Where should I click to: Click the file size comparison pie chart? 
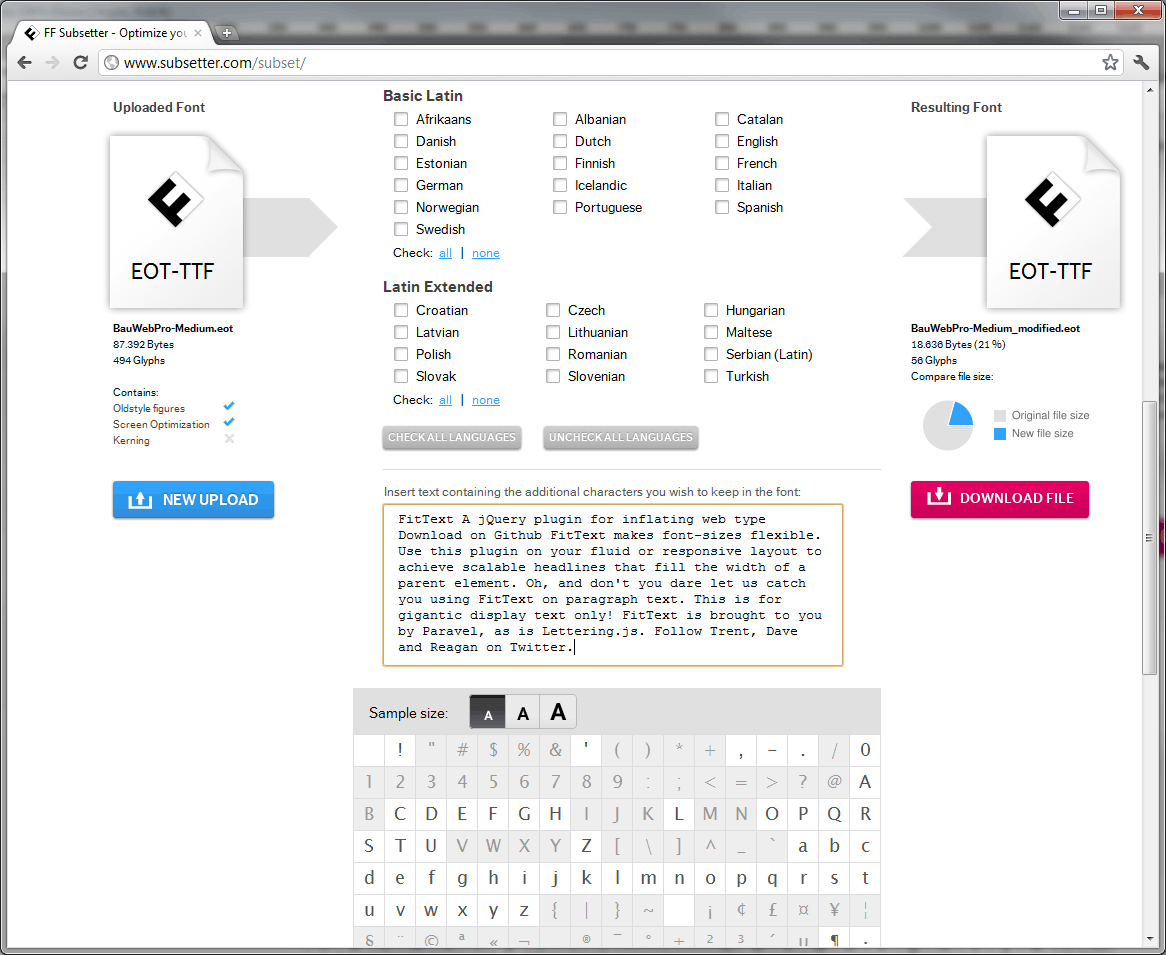click(948, 425)
